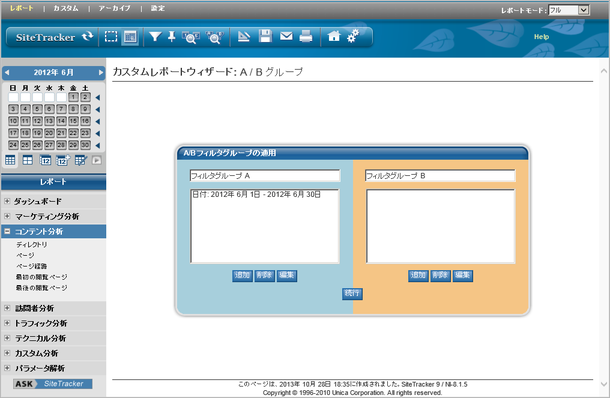Click the 続行 continue button
The image size is (610, 398).
tap(352, 293)
